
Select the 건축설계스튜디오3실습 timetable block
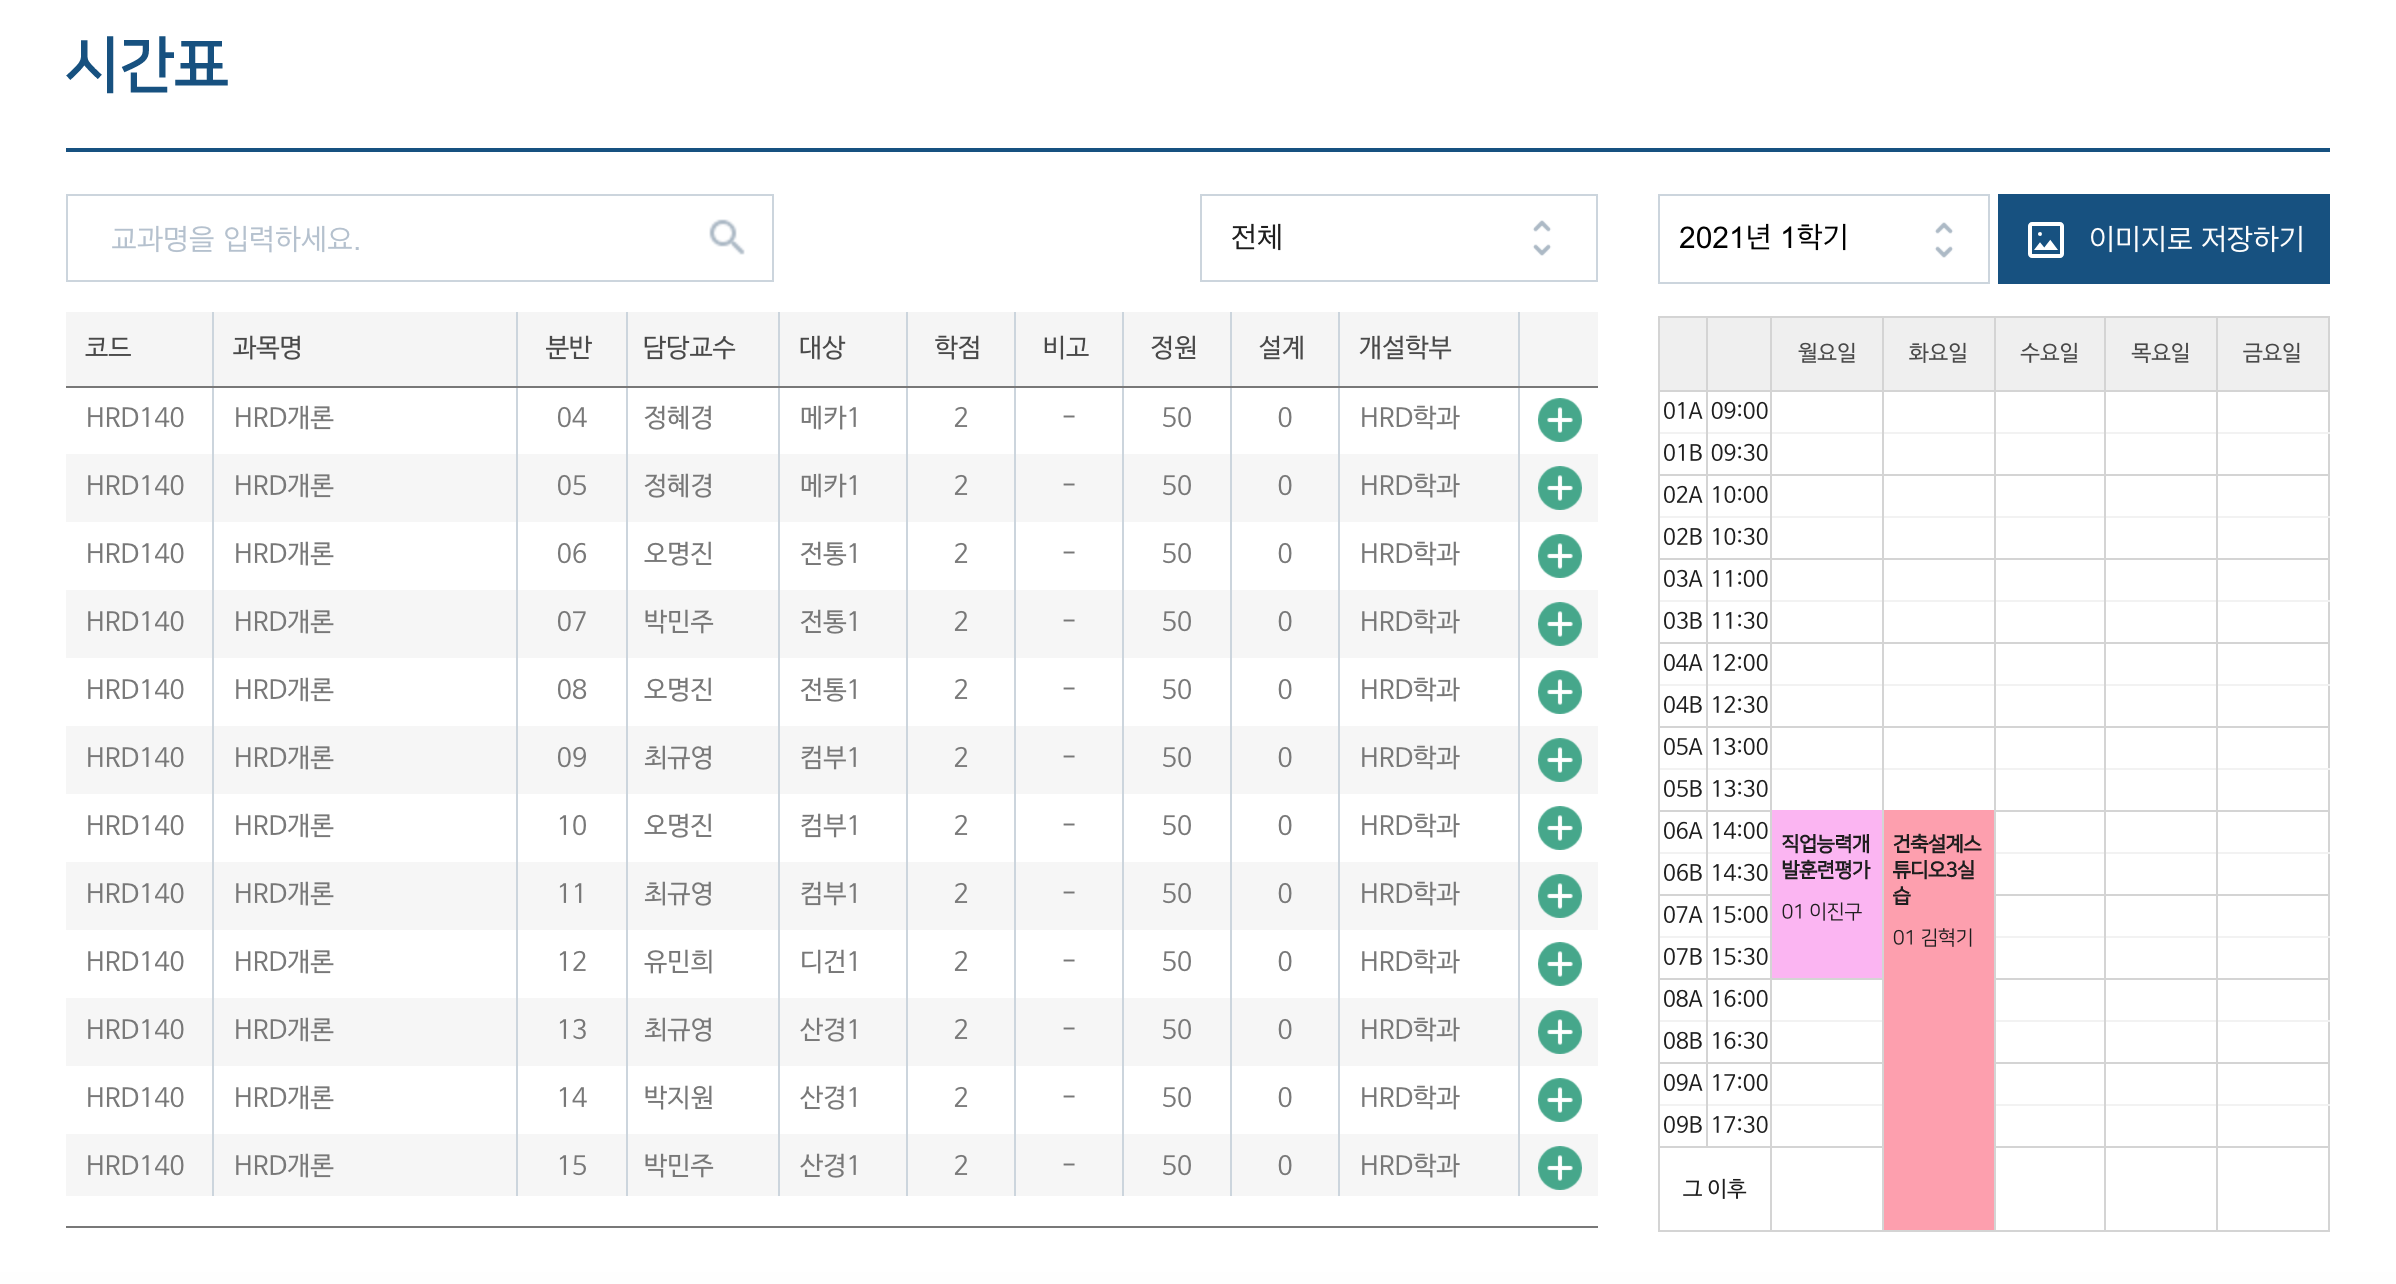[1938, 1020]
